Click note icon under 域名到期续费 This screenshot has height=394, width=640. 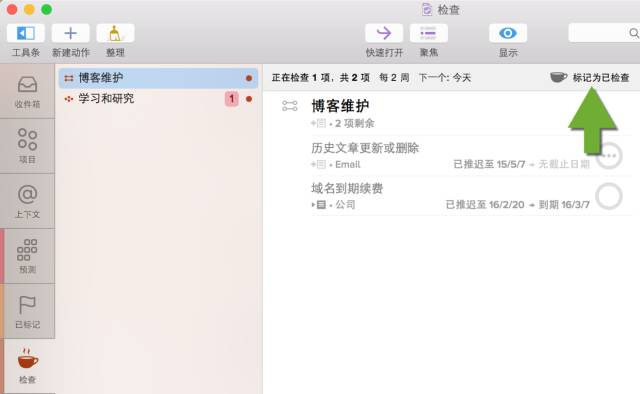(x=321, y=205)
